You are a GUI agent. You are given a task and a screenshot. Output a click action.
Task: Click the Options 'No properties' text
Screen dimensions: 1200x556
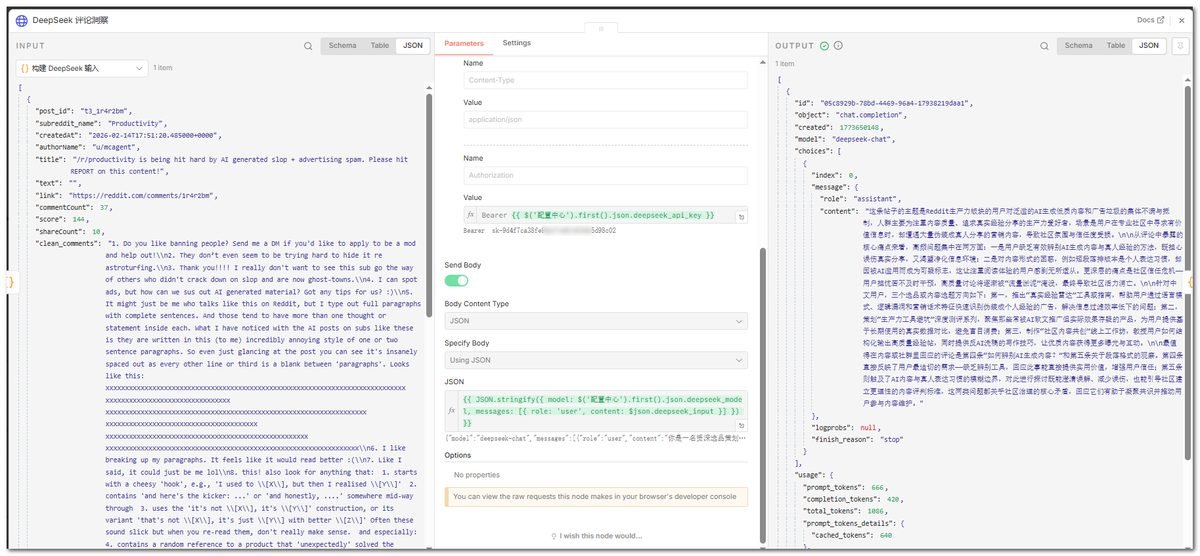478,475
